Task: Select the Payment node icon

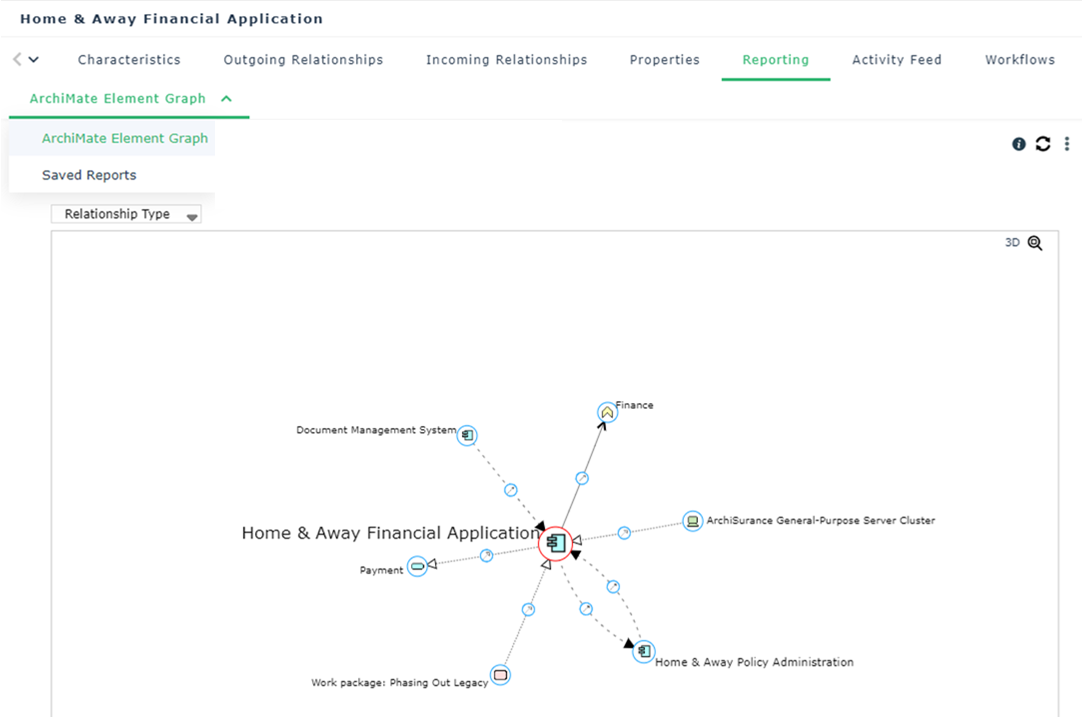Action: click(x=418, y=566)
